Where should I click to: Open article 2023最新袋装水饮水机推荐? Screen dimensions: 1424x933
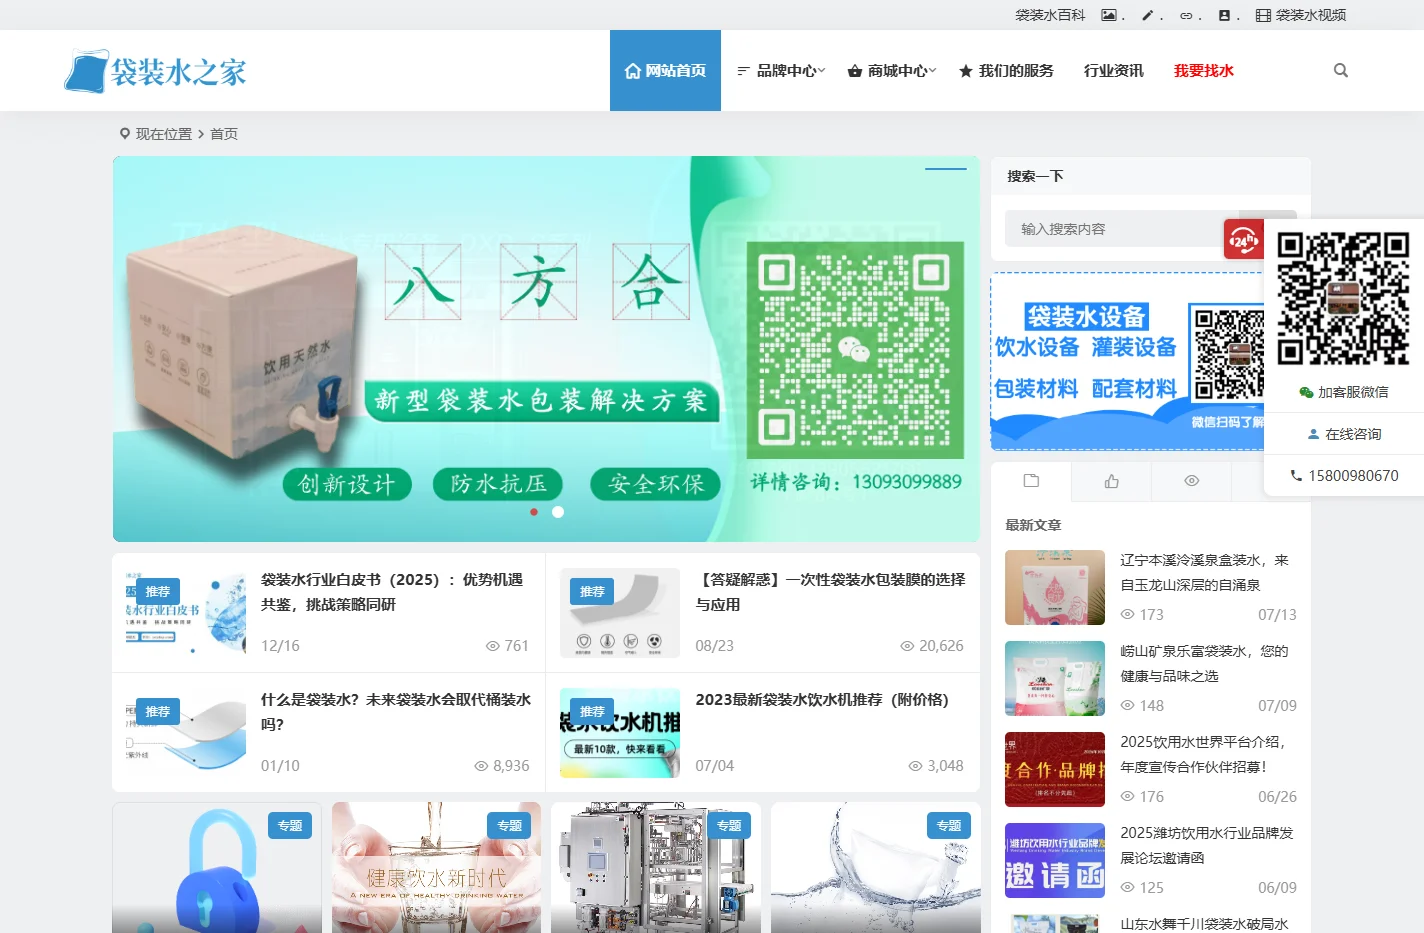point(822,700)
